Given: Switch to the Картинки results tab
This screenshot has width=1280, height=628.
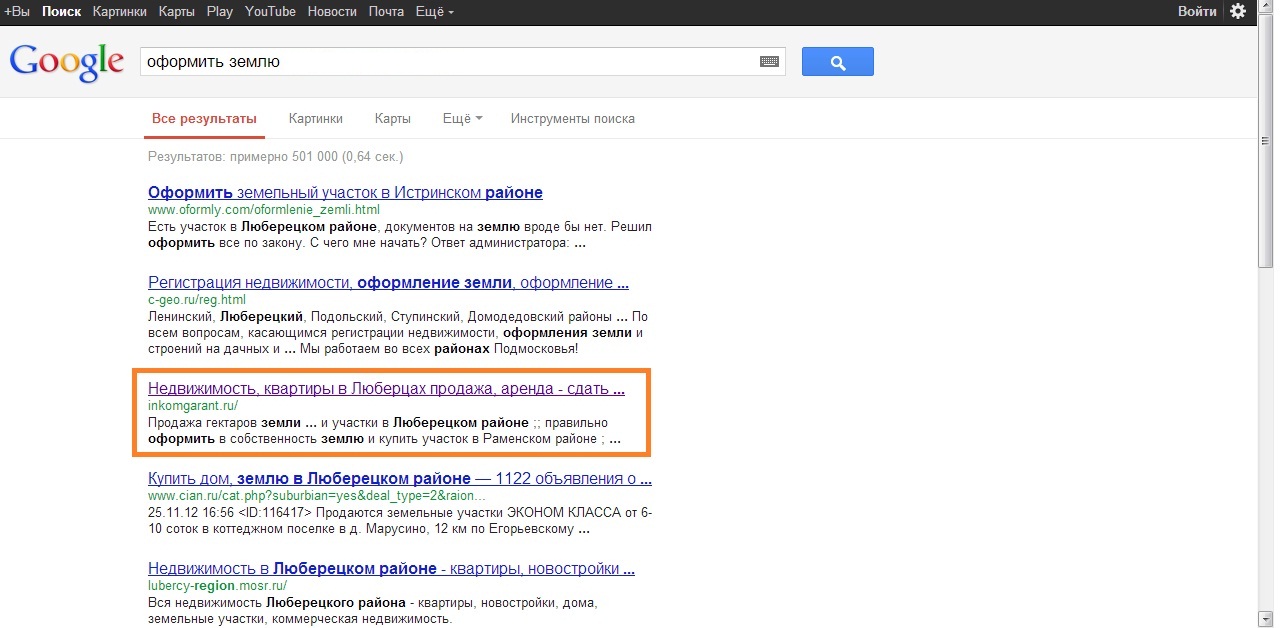Looking at the screenshot, I should 316,118.
